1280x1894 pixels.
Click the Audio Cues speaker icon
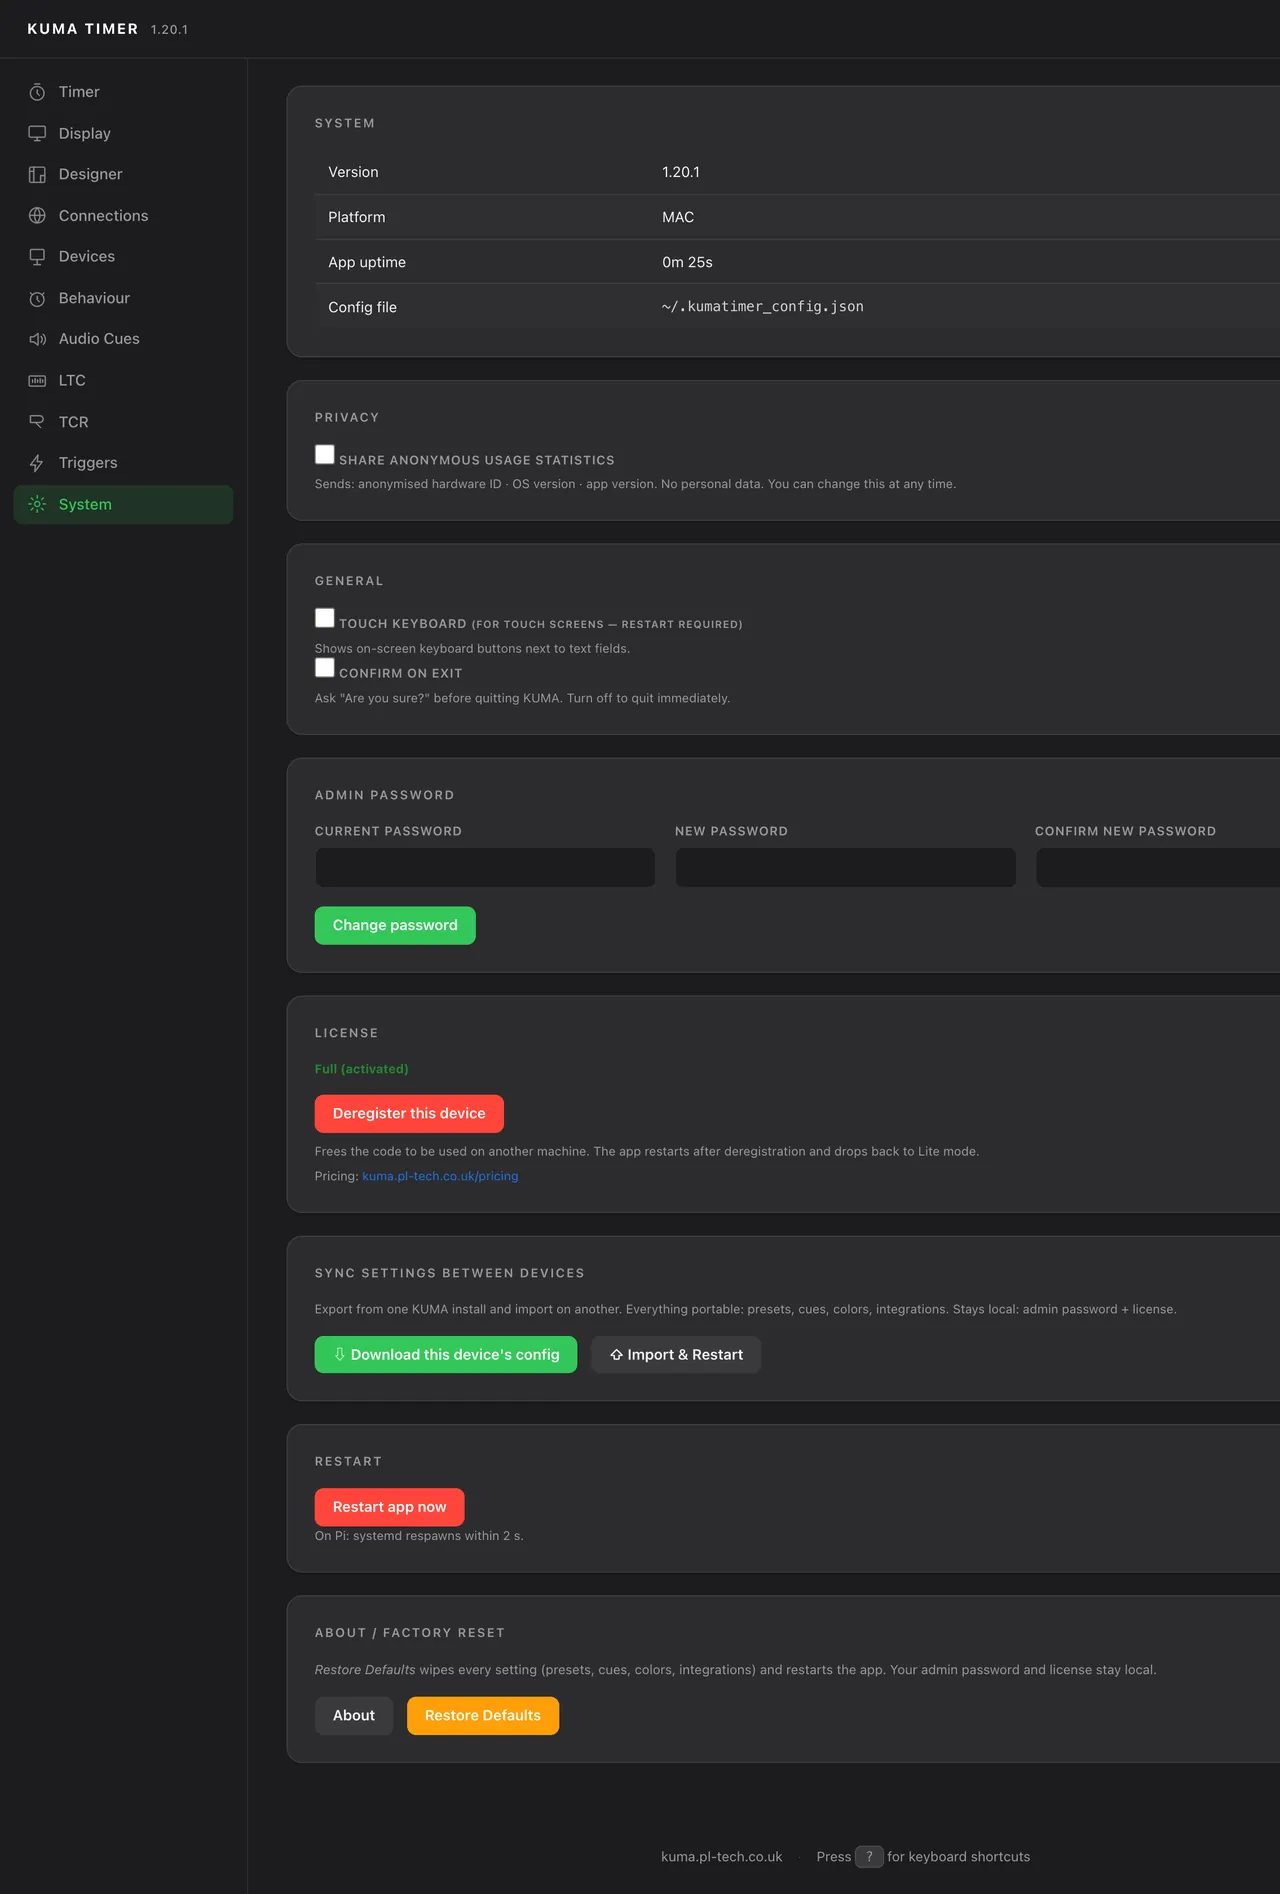point(37,339)
